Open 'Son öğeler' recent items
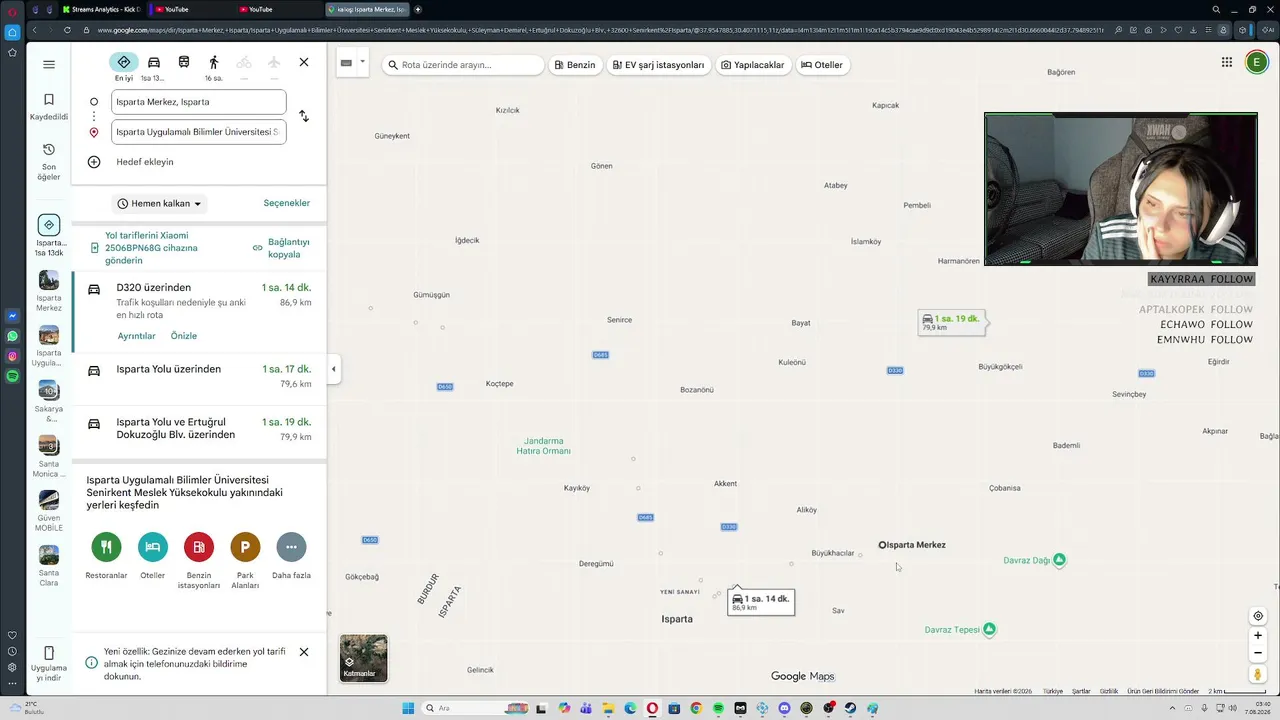 point(49,162)
